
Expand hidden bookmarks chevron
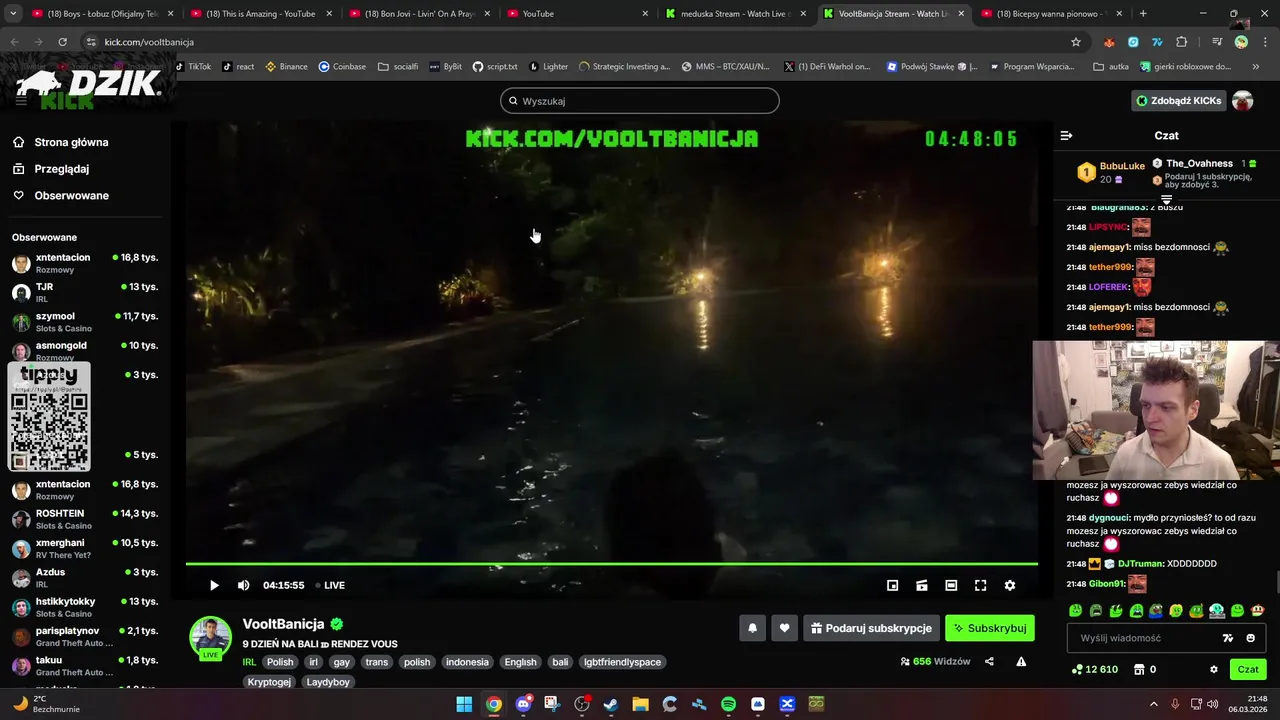(1256, 67)
